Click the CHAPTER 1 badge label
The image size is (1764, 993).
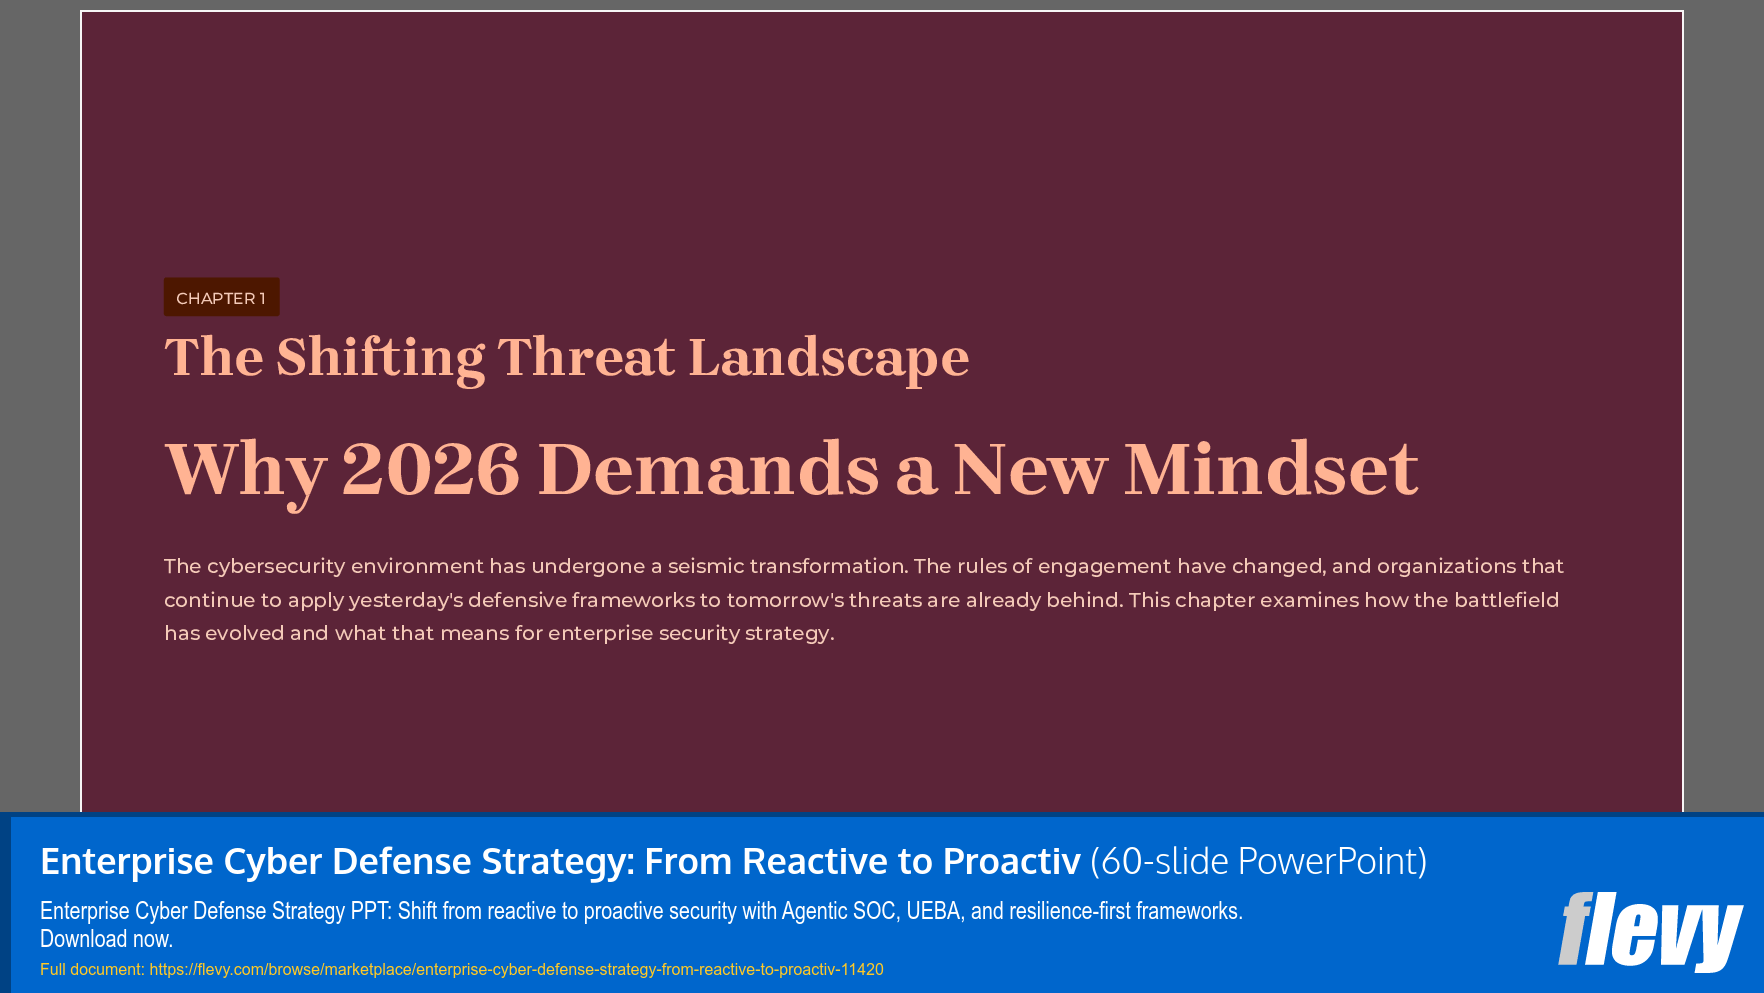click(x=221, y=297)
